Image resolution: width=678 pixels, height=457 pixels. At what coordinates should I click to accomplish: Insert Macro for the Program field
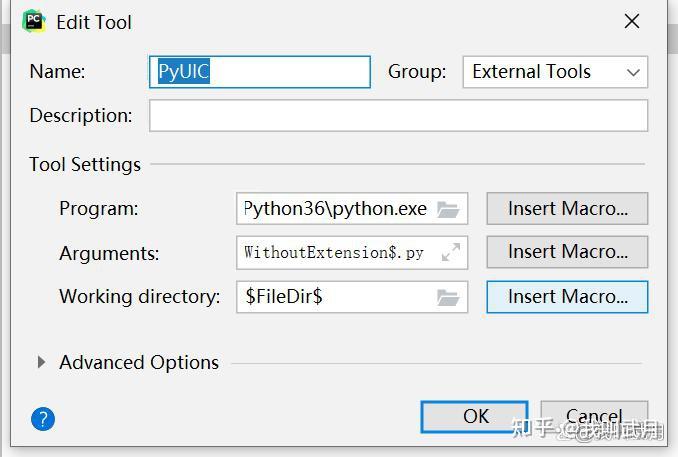coord(567,208)
